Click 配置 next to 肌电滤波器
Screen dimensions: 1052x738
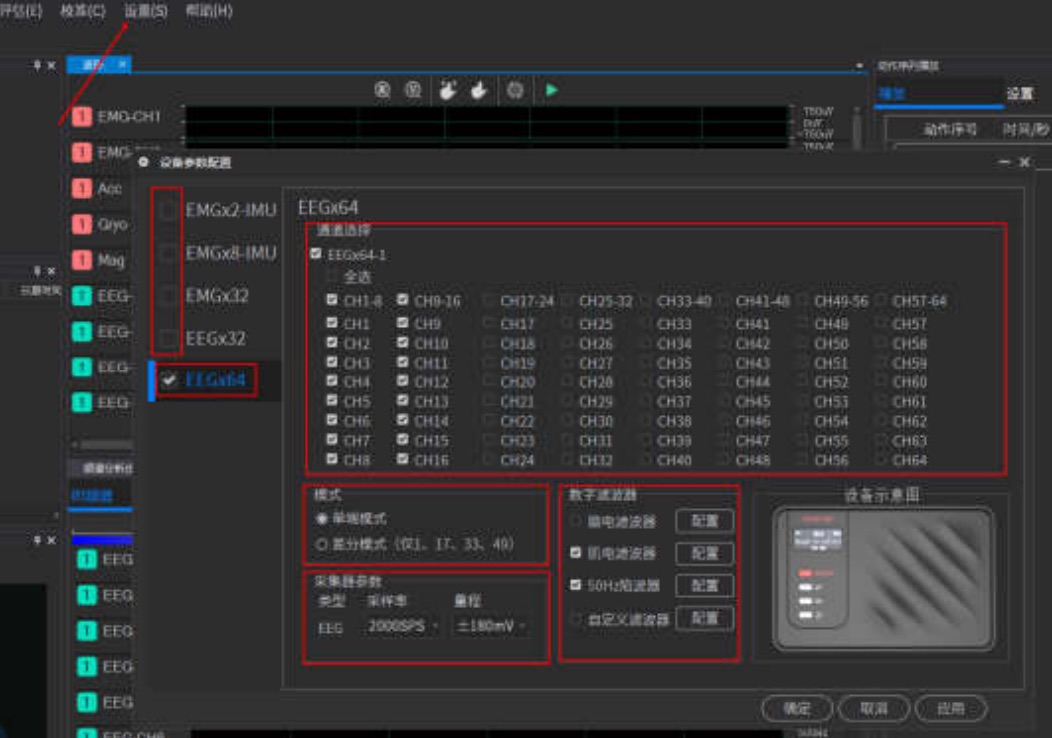[x=704, y=553]
